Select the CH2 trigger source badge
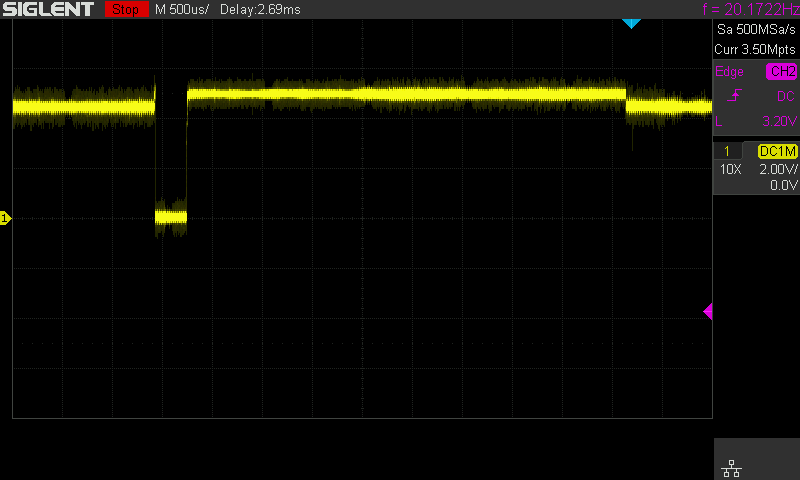This screenshot has width=800, height=480. click(x=781, y=72)
